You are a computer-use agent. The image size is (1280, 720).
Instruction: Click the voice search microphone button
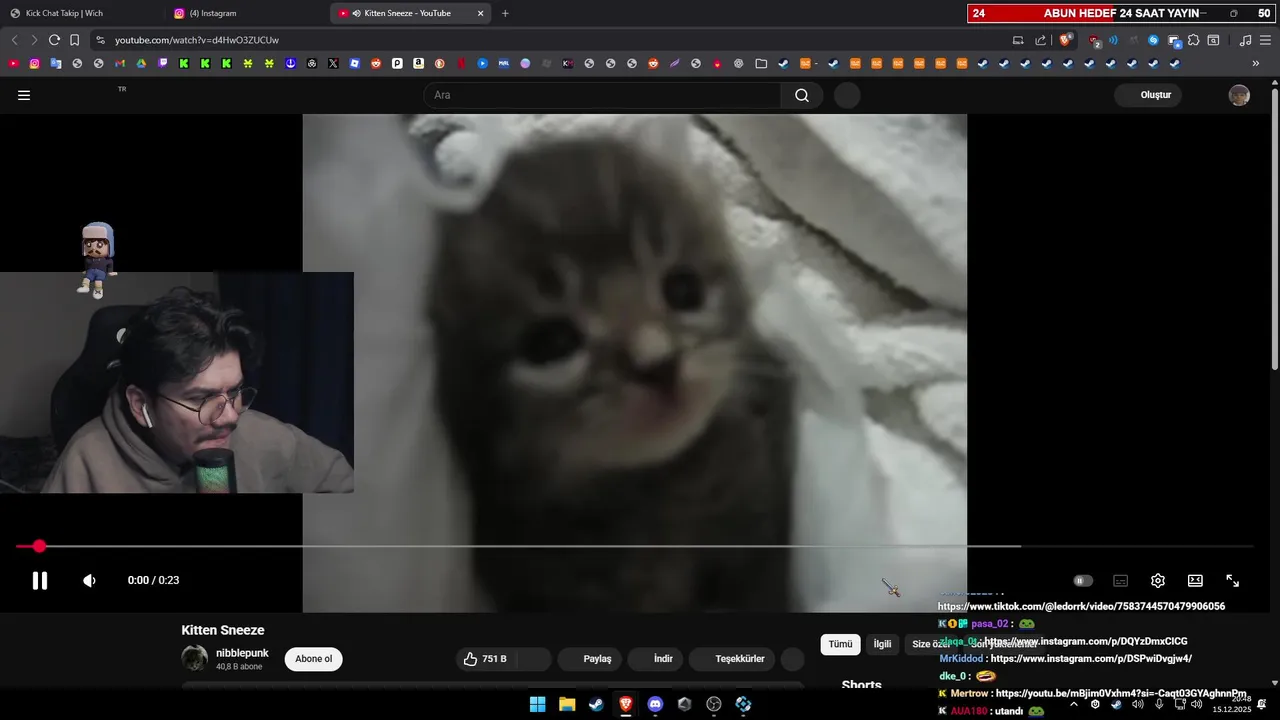(847, 95)
